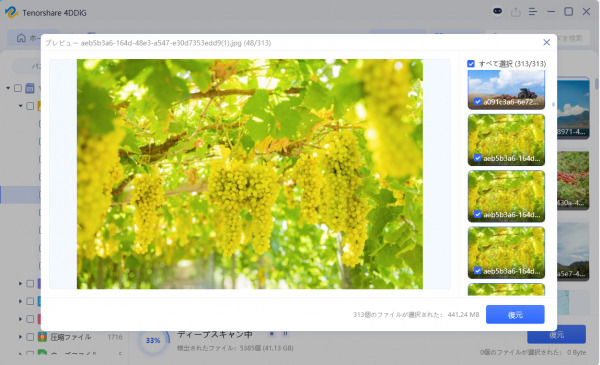Image resolution: width=600 pixels, height=365 pixels.
Task: Open the robot assistant icon in title bar
Action: 497,11
